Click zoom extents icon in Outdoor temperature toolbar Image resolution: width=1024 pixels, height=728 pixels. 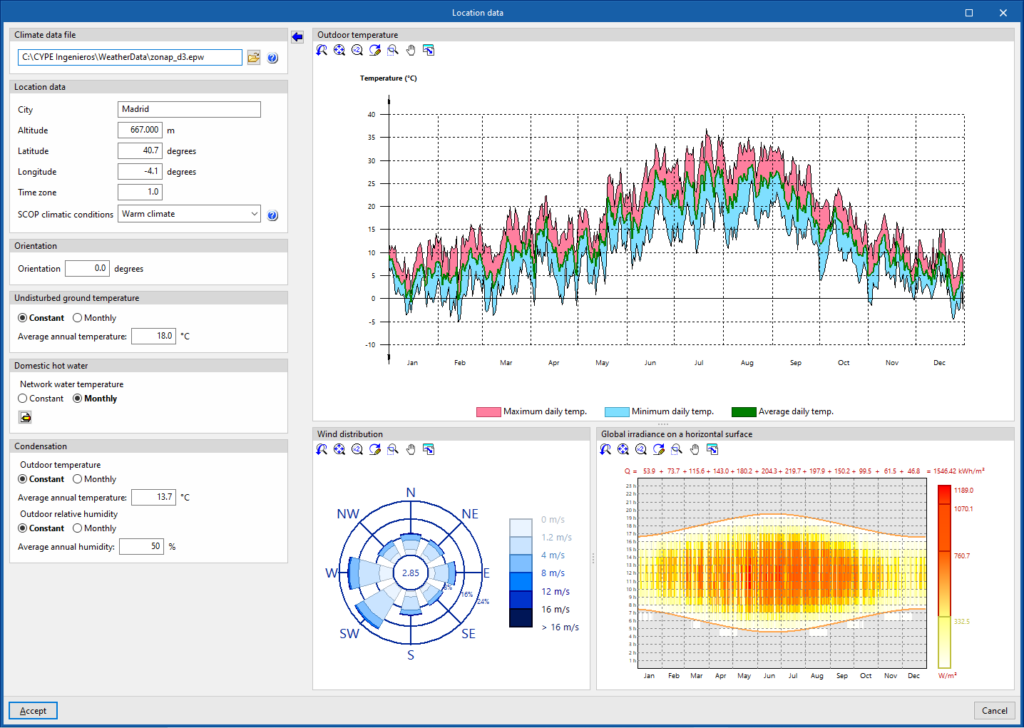pyautogui.click(x=340, y=50)
